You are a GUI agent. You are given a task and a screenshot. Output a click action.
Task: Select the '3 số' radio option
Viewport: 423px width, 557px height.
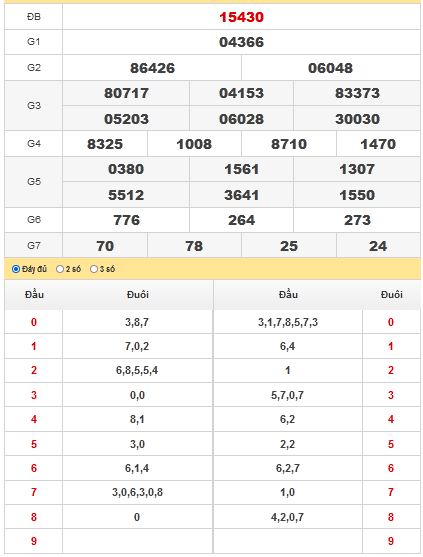pyautogui.click(x=94, y=269)
